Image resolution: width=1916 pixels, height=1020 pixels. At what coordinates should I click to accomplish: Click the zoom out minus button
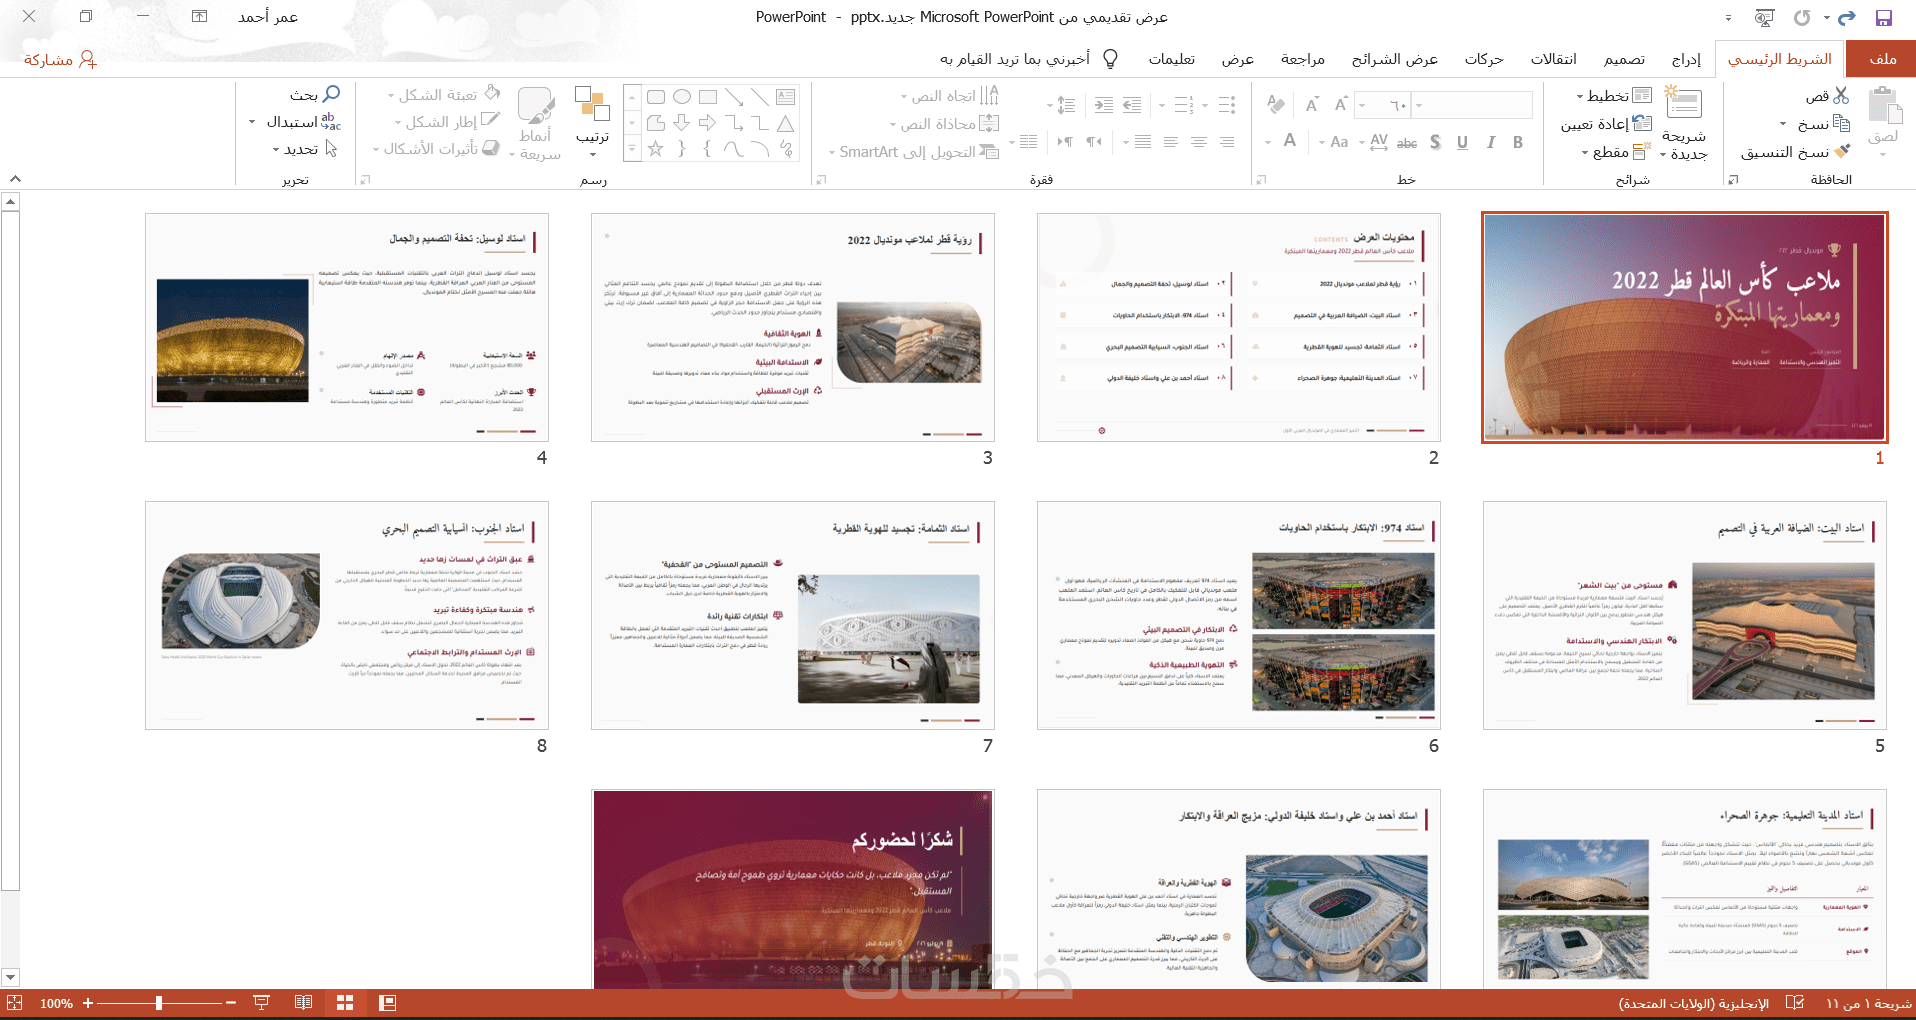(x=231, y=1003)
